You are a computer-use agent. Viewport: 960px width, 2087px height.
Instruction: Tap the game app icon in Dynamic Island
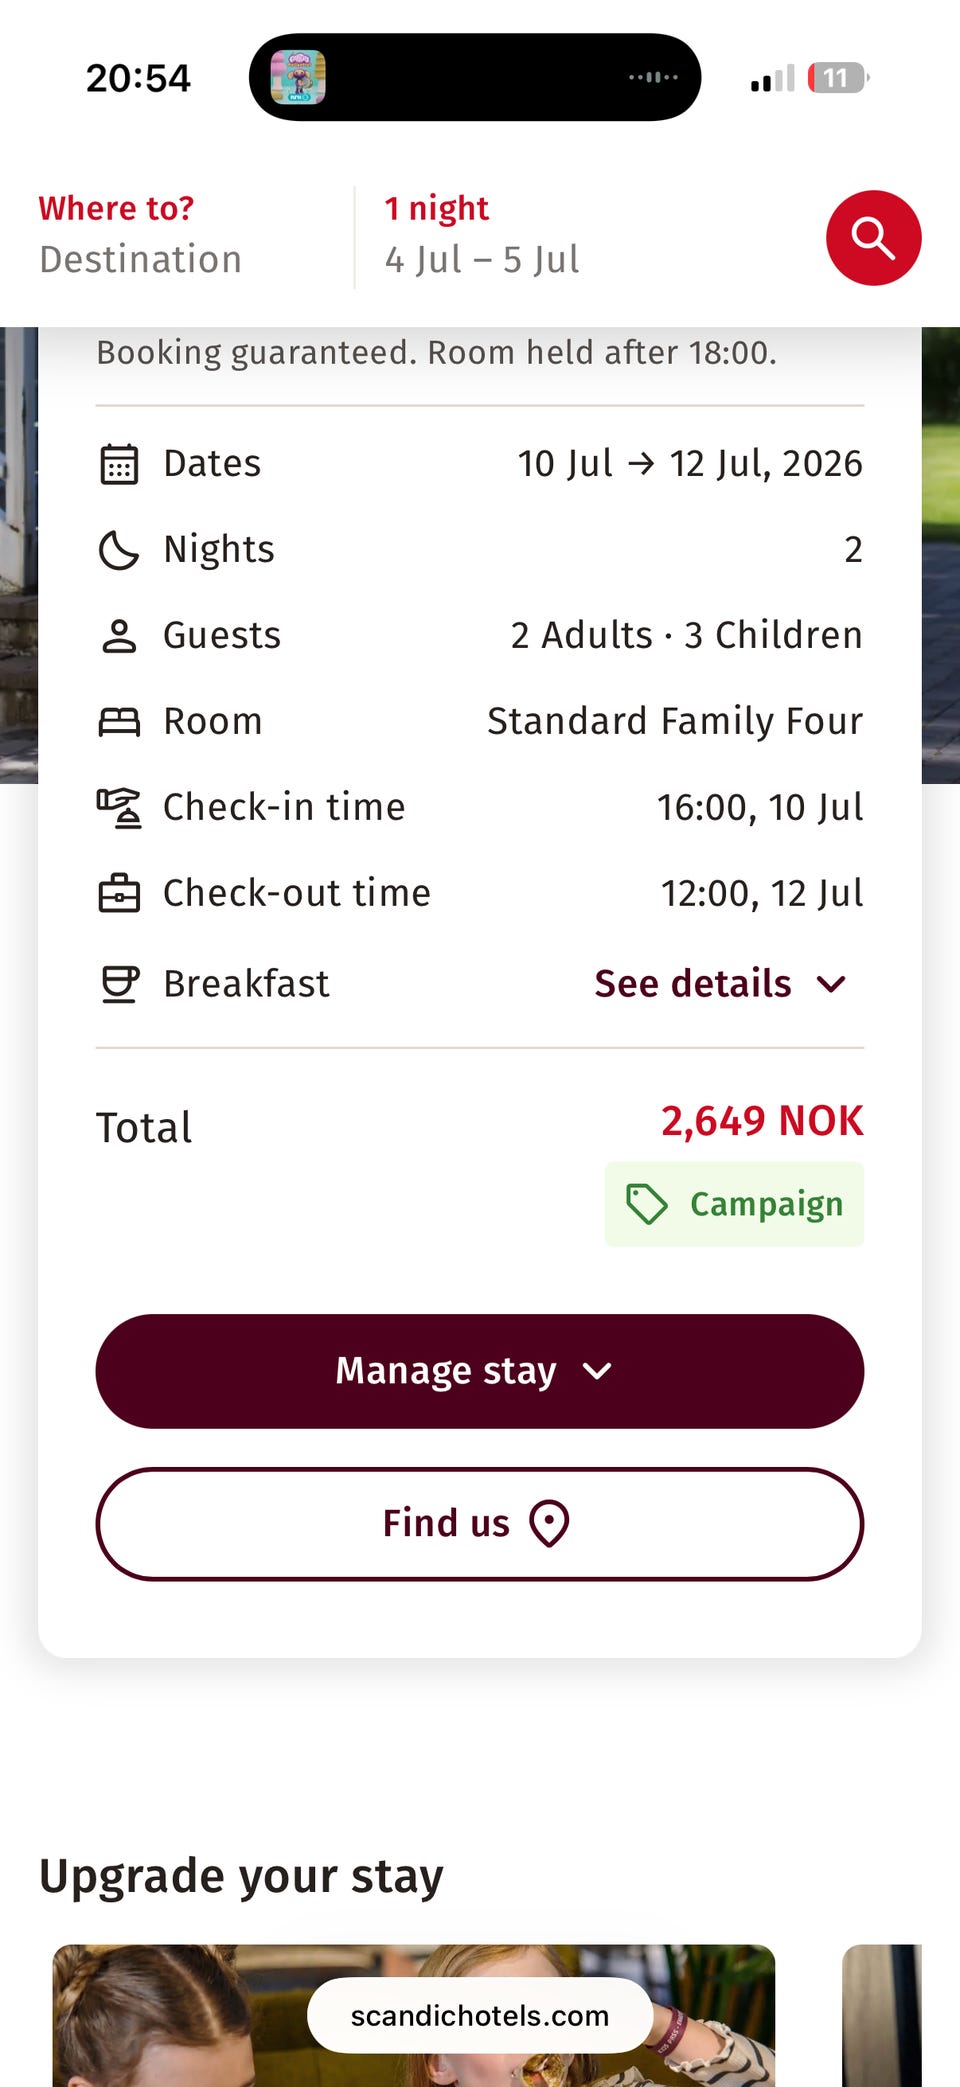click(298, 77)
